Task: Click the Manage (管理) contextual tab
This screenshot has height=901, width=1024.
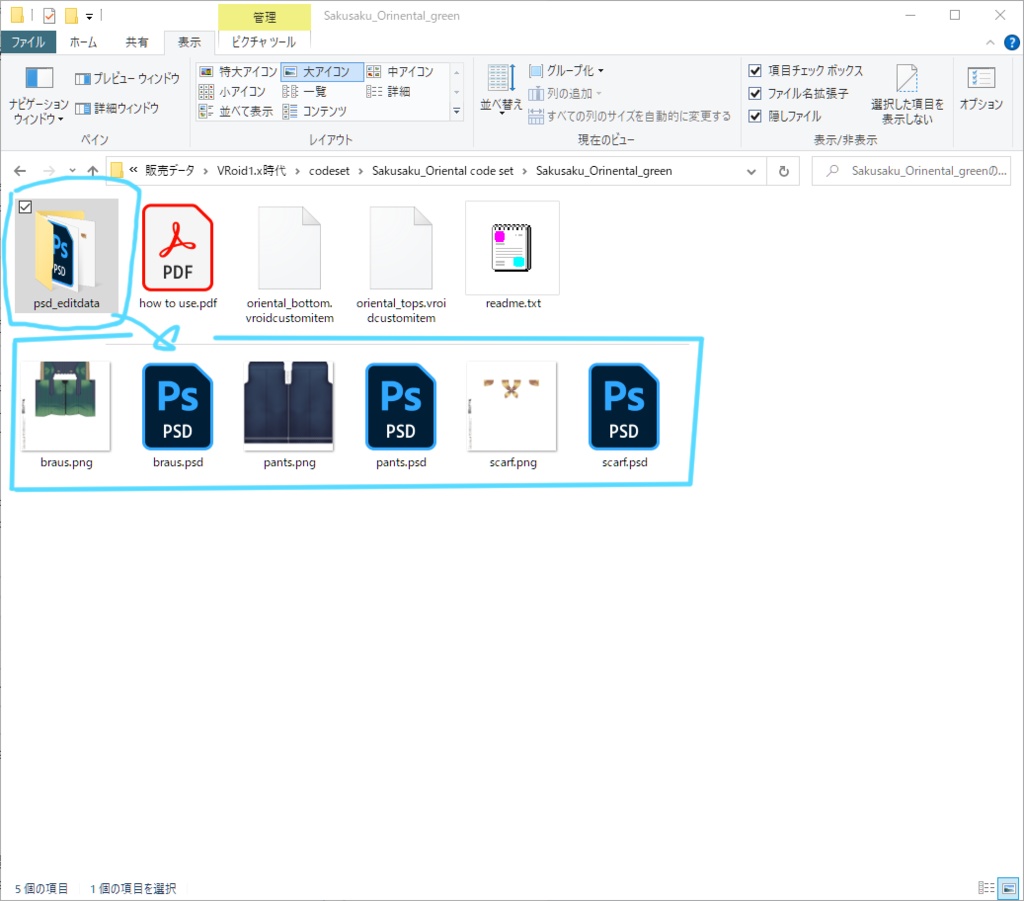Action: click(264, 17)
